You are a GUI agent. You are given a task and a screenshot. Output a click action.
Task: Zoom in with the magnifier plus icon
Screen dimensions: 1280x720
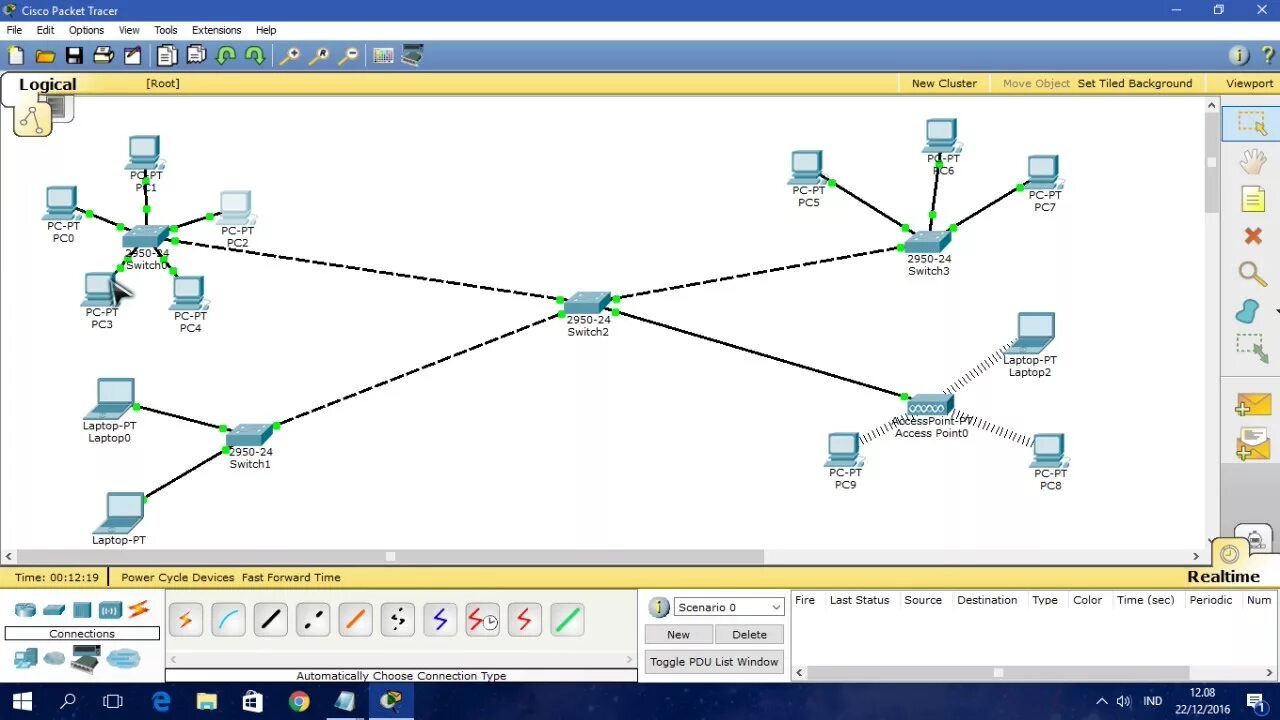[289, 56]
